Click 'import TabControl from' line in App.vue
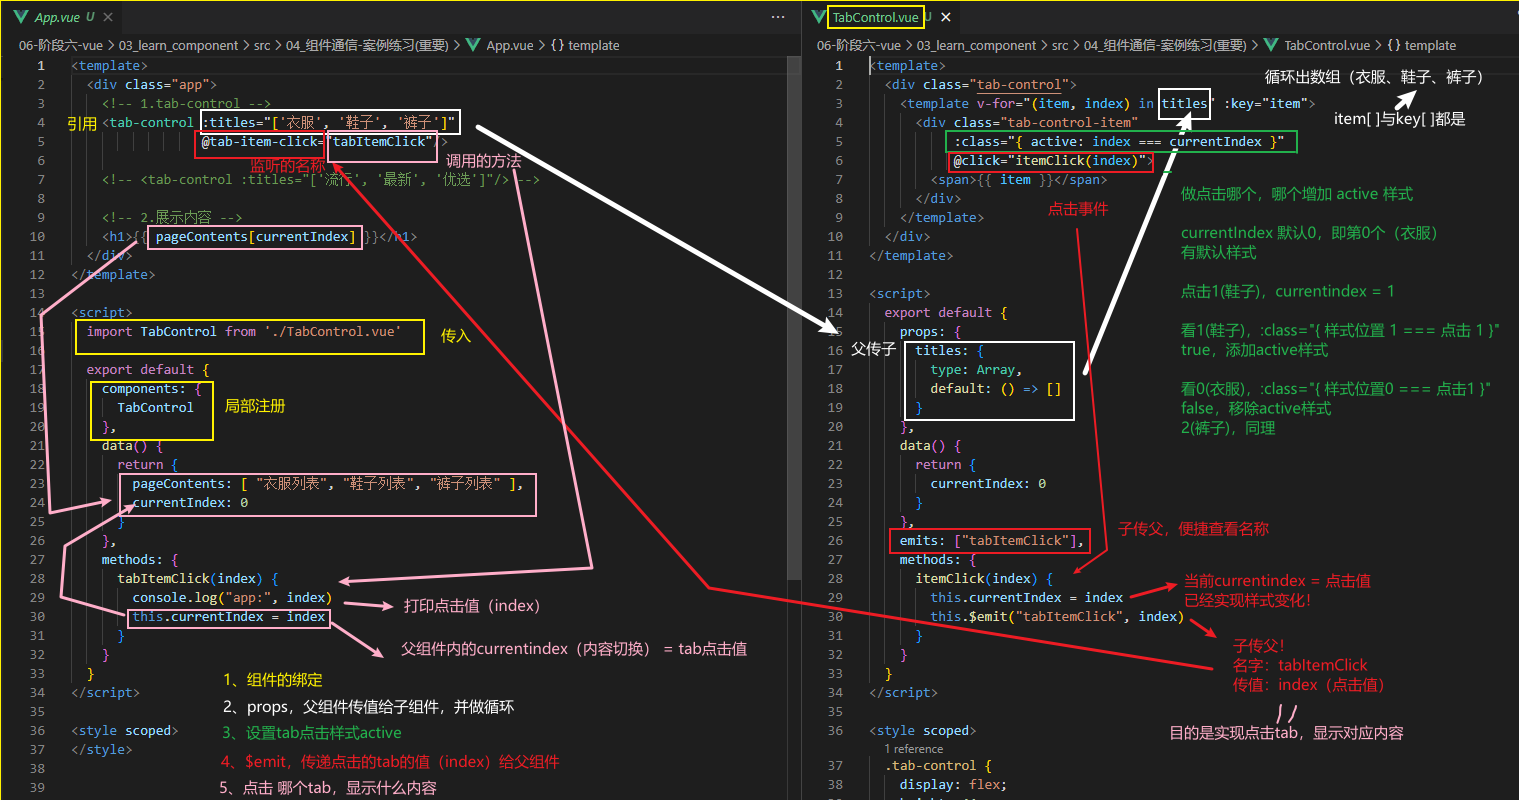Image resolution: width=1519 pixels, height=800 pixels. (x=243, y=331)
